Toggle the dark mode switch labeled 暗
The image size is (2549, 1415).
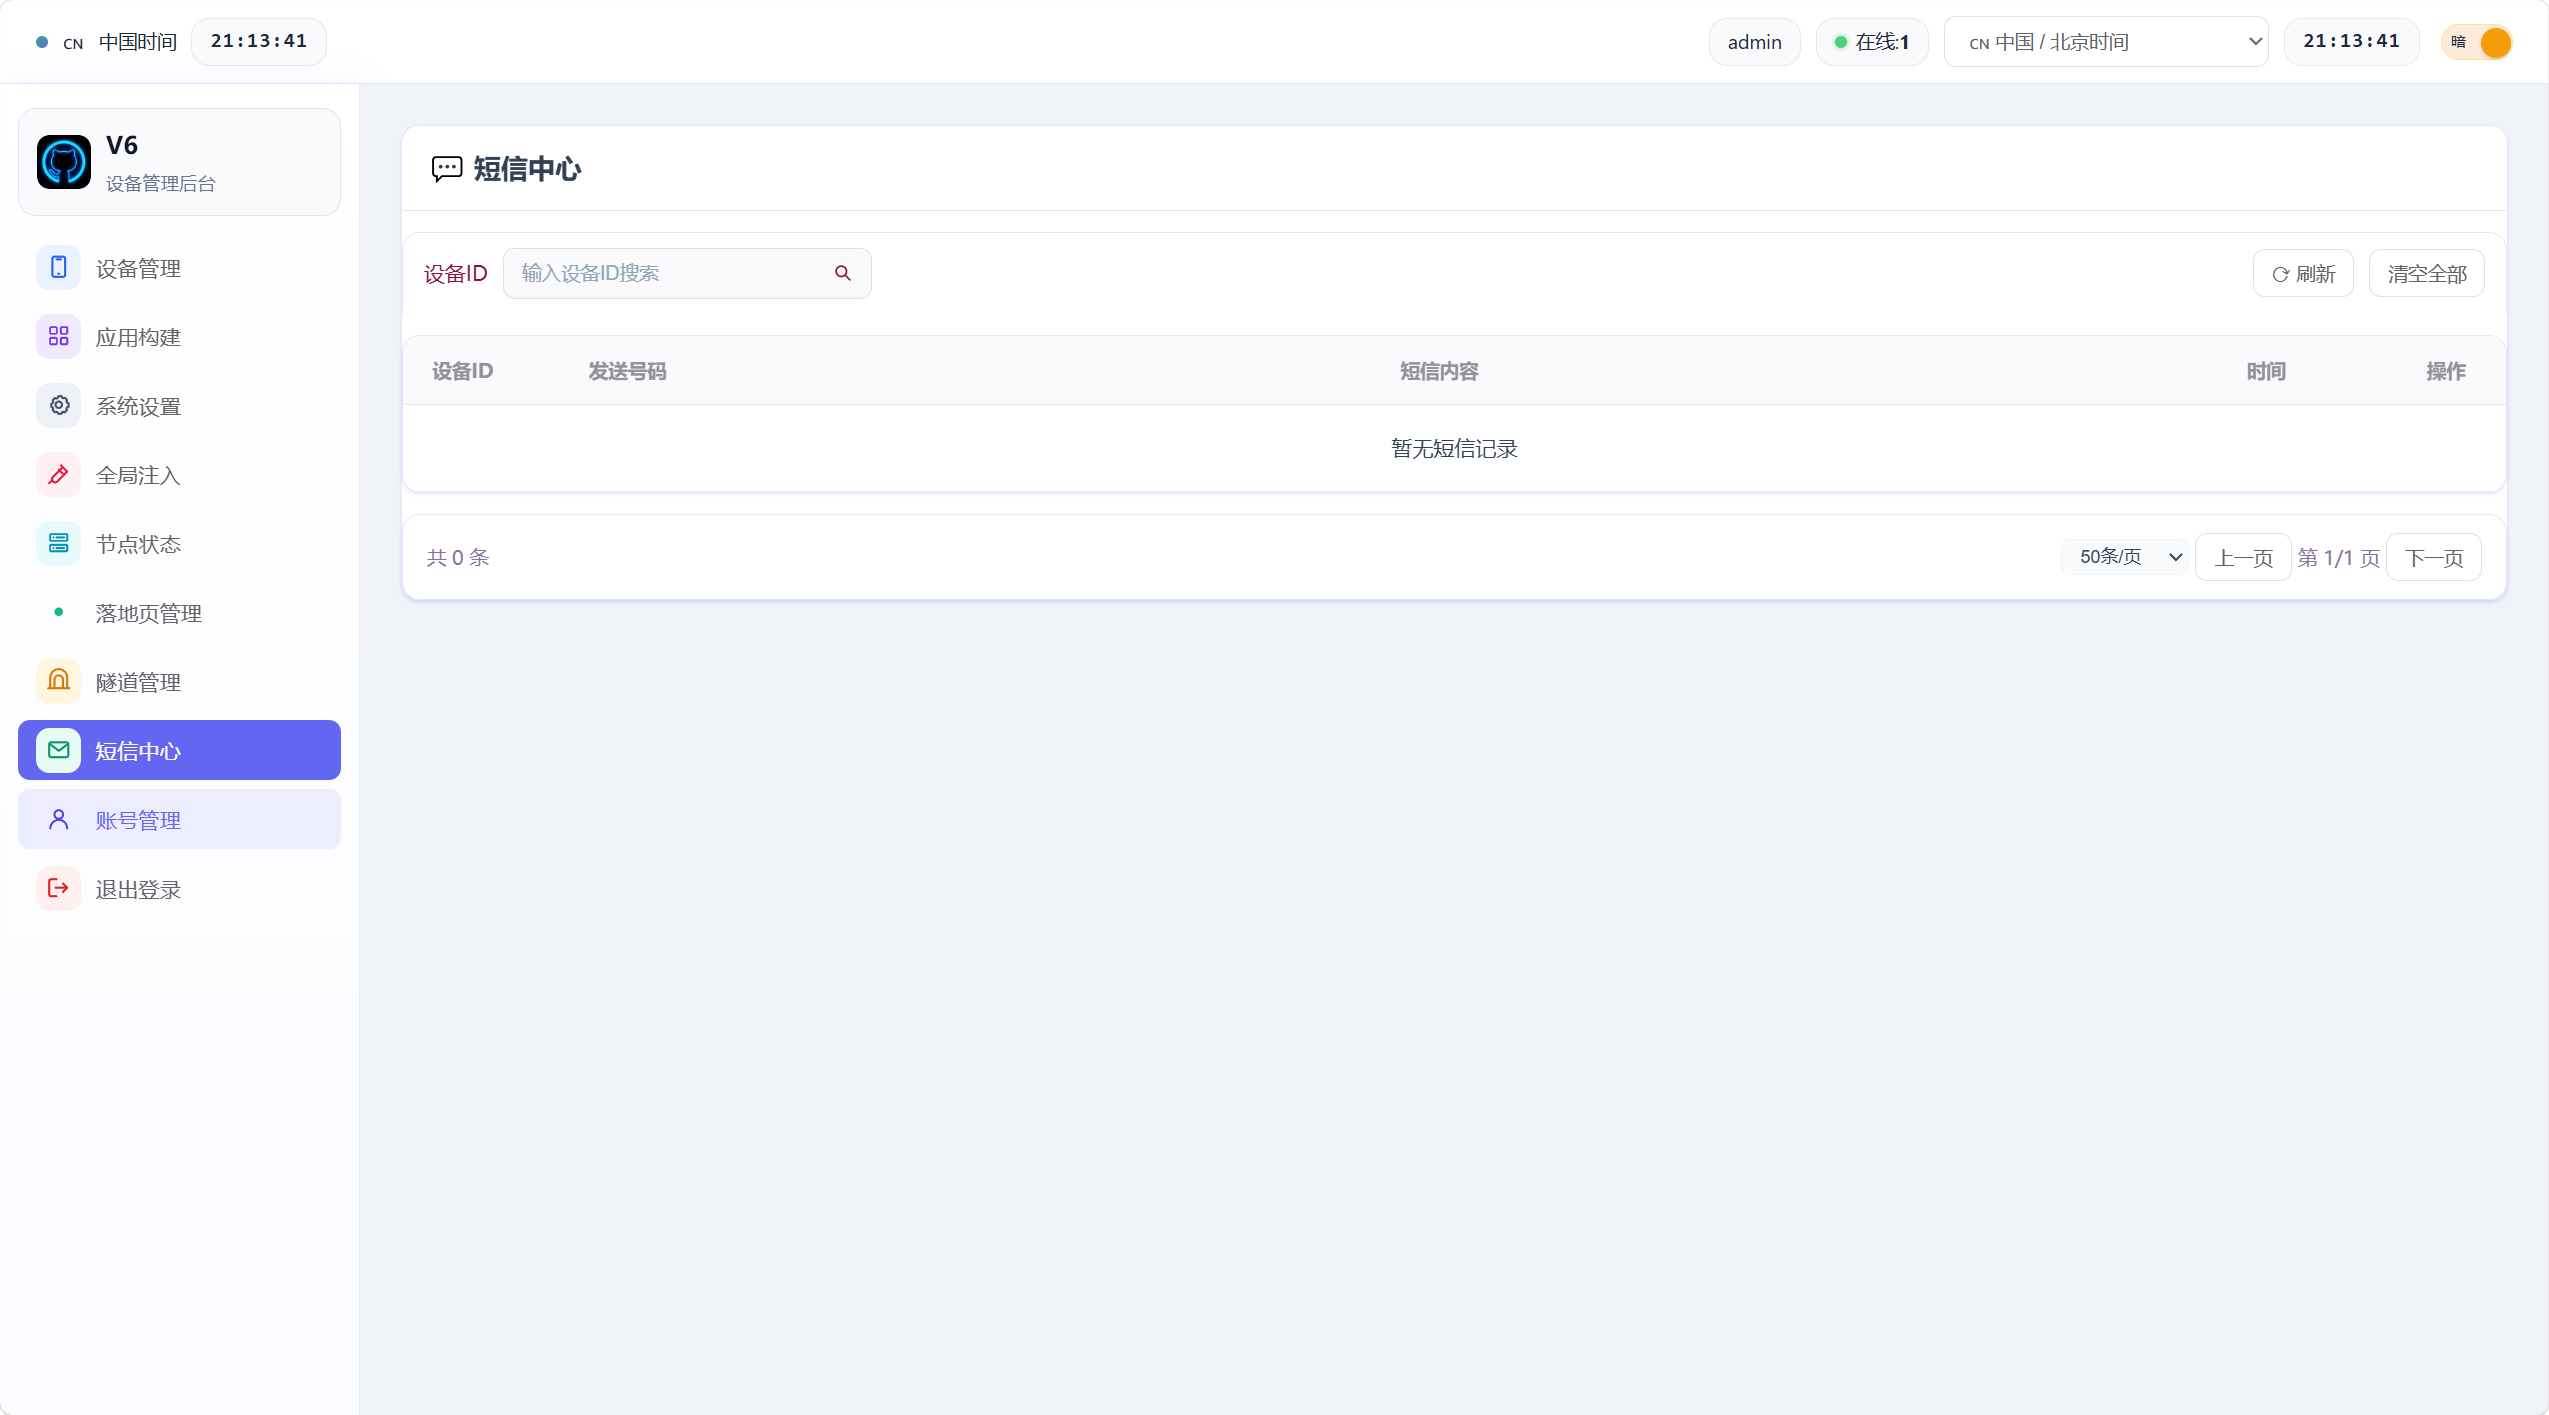2477,42
